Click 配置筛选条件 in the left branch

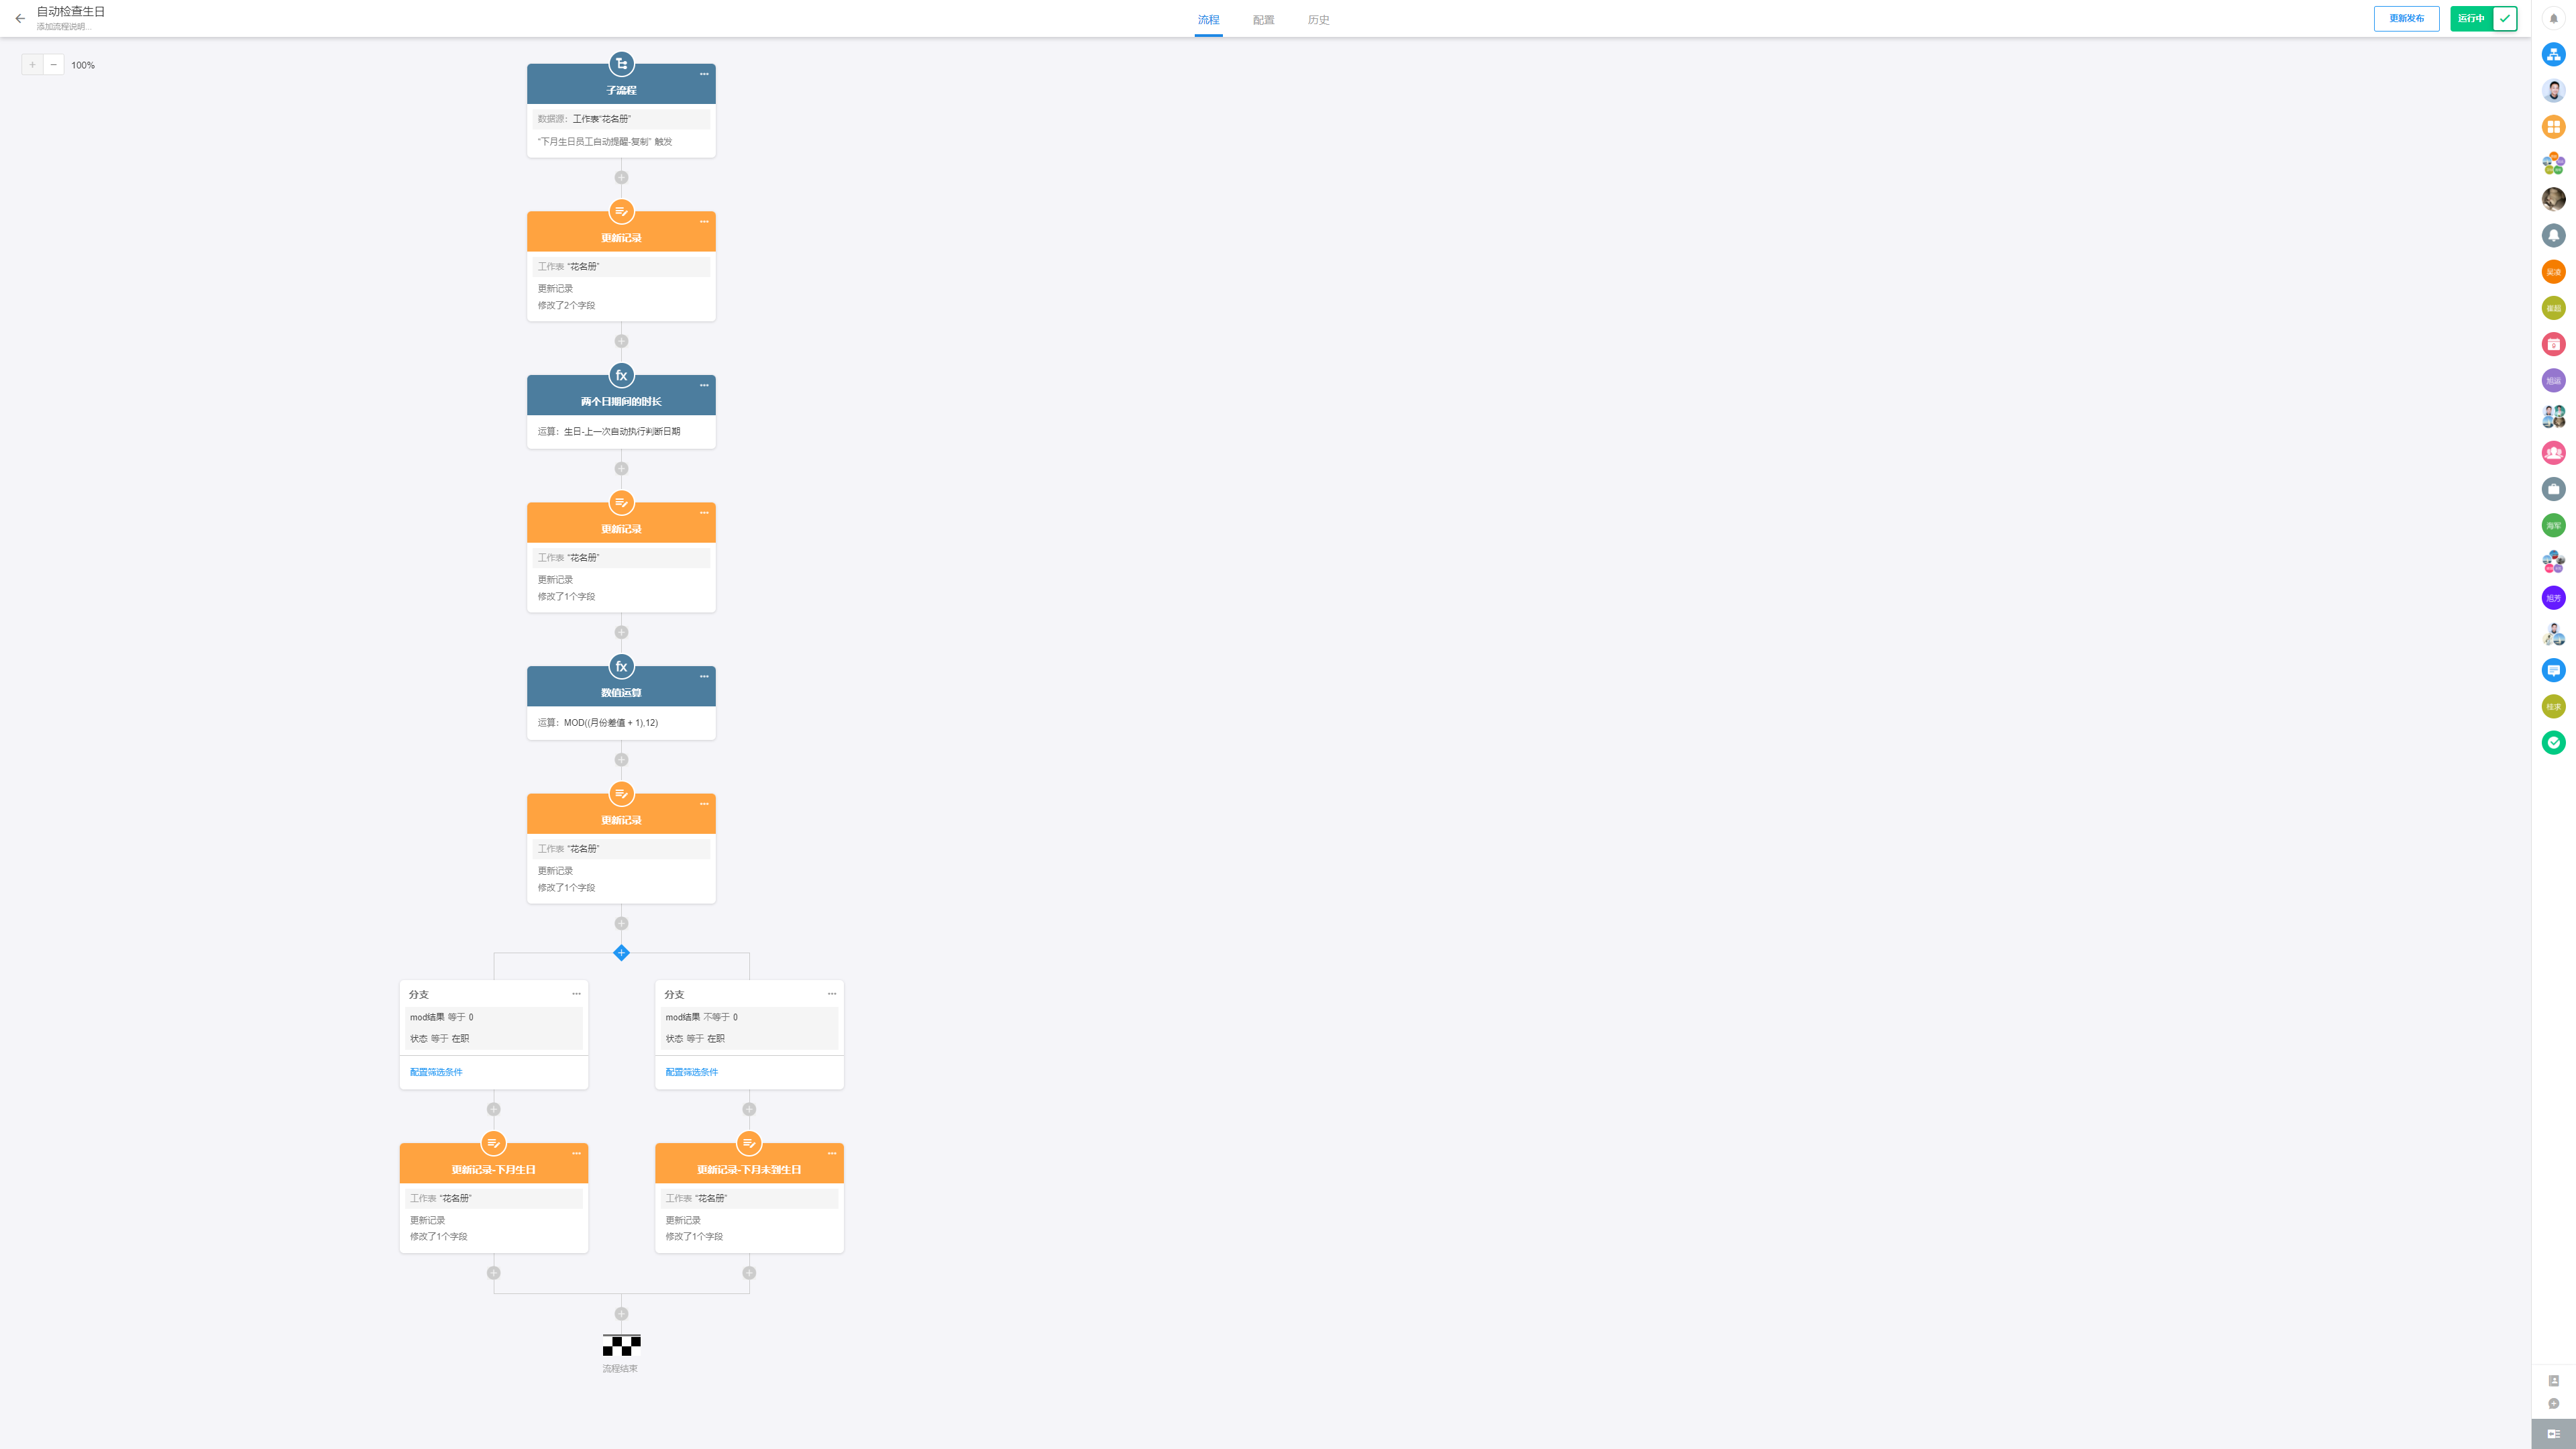pyautogui.click(x=436, y=1072)
